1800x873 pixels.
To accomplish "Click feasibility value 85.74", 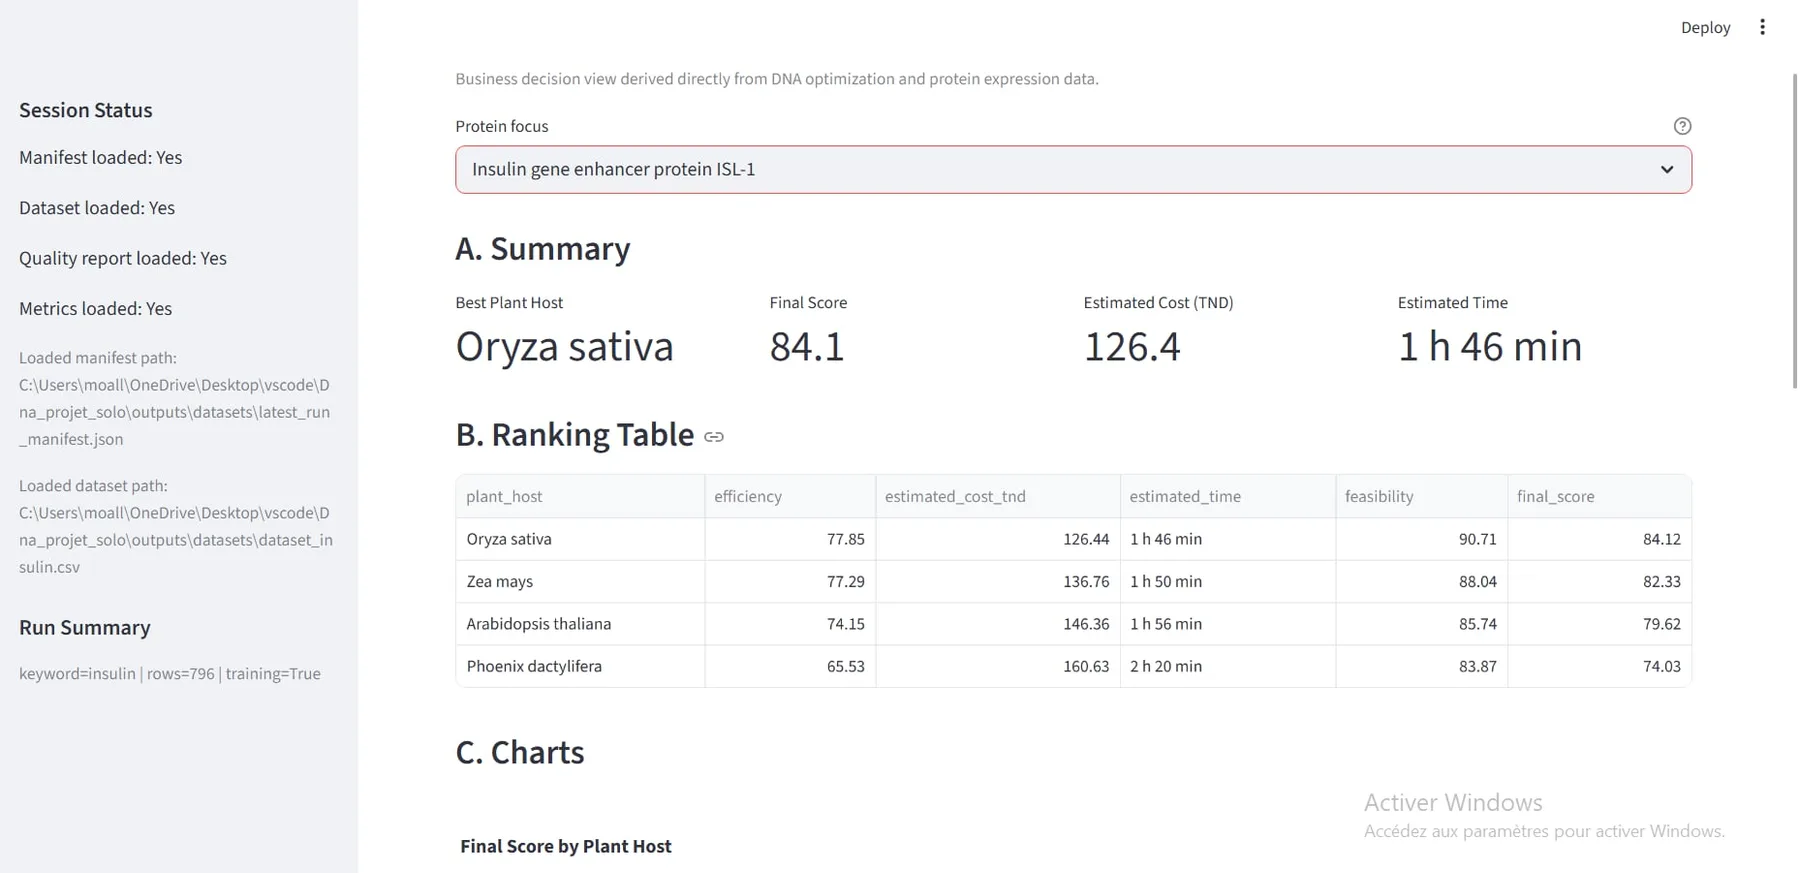I will tap(1422, 623).
